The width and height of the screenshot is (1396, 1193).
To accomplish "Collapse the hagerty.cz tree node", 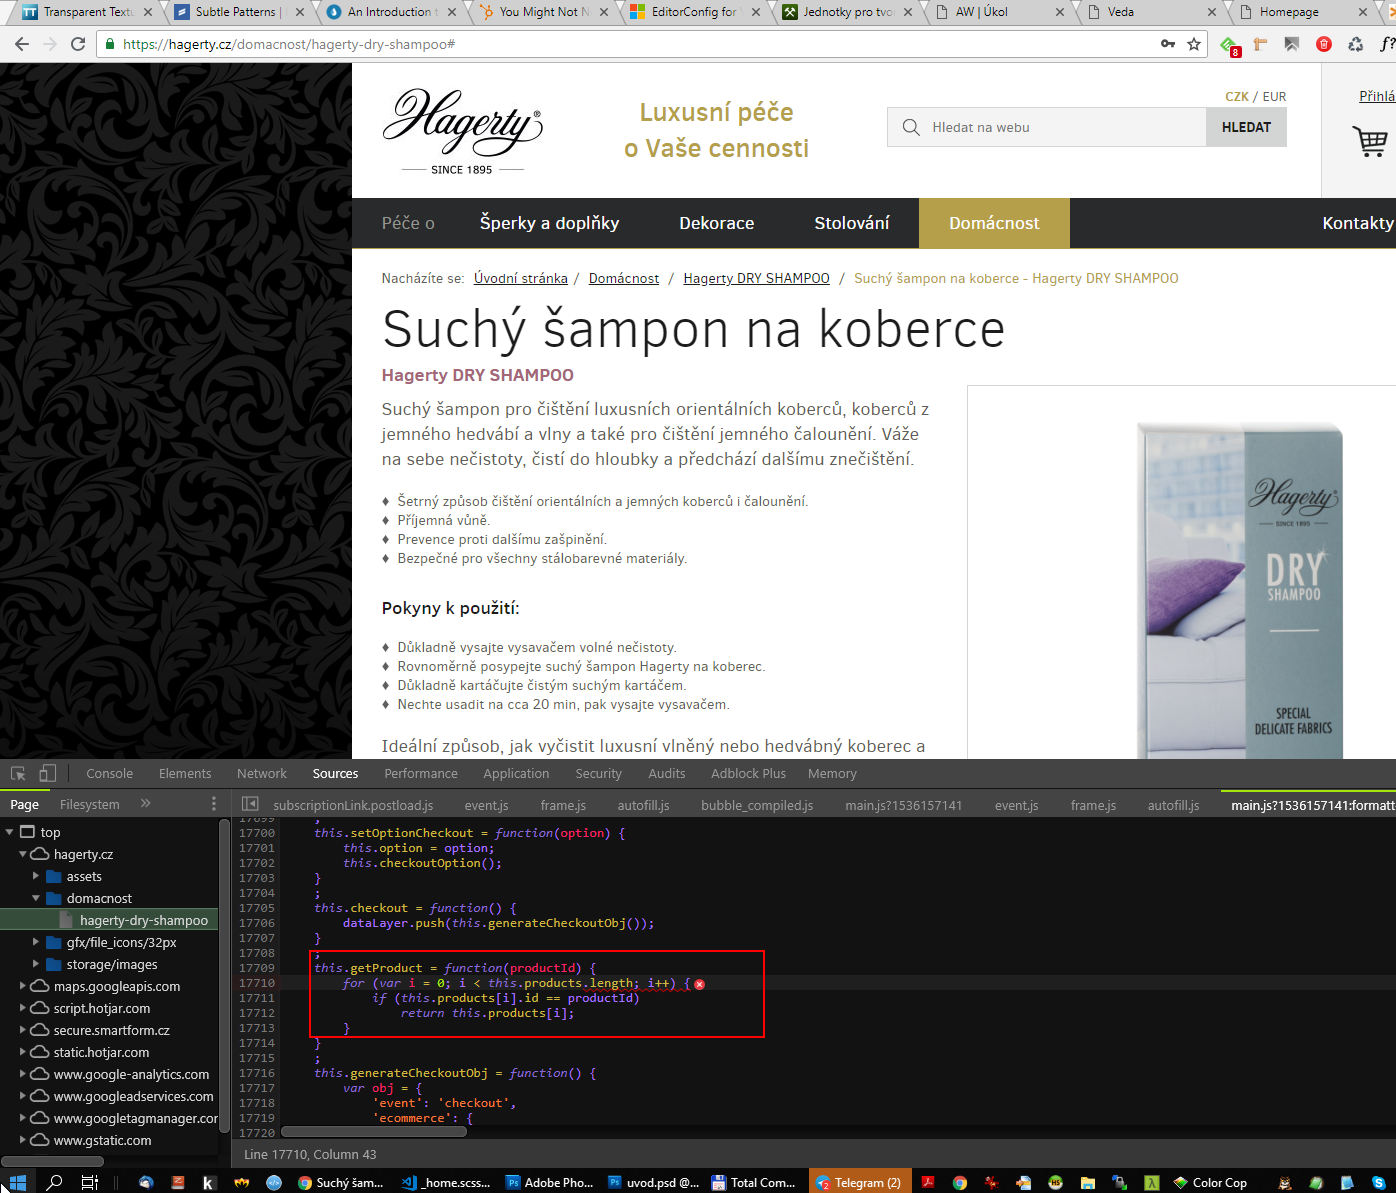I will pos(23,854).
